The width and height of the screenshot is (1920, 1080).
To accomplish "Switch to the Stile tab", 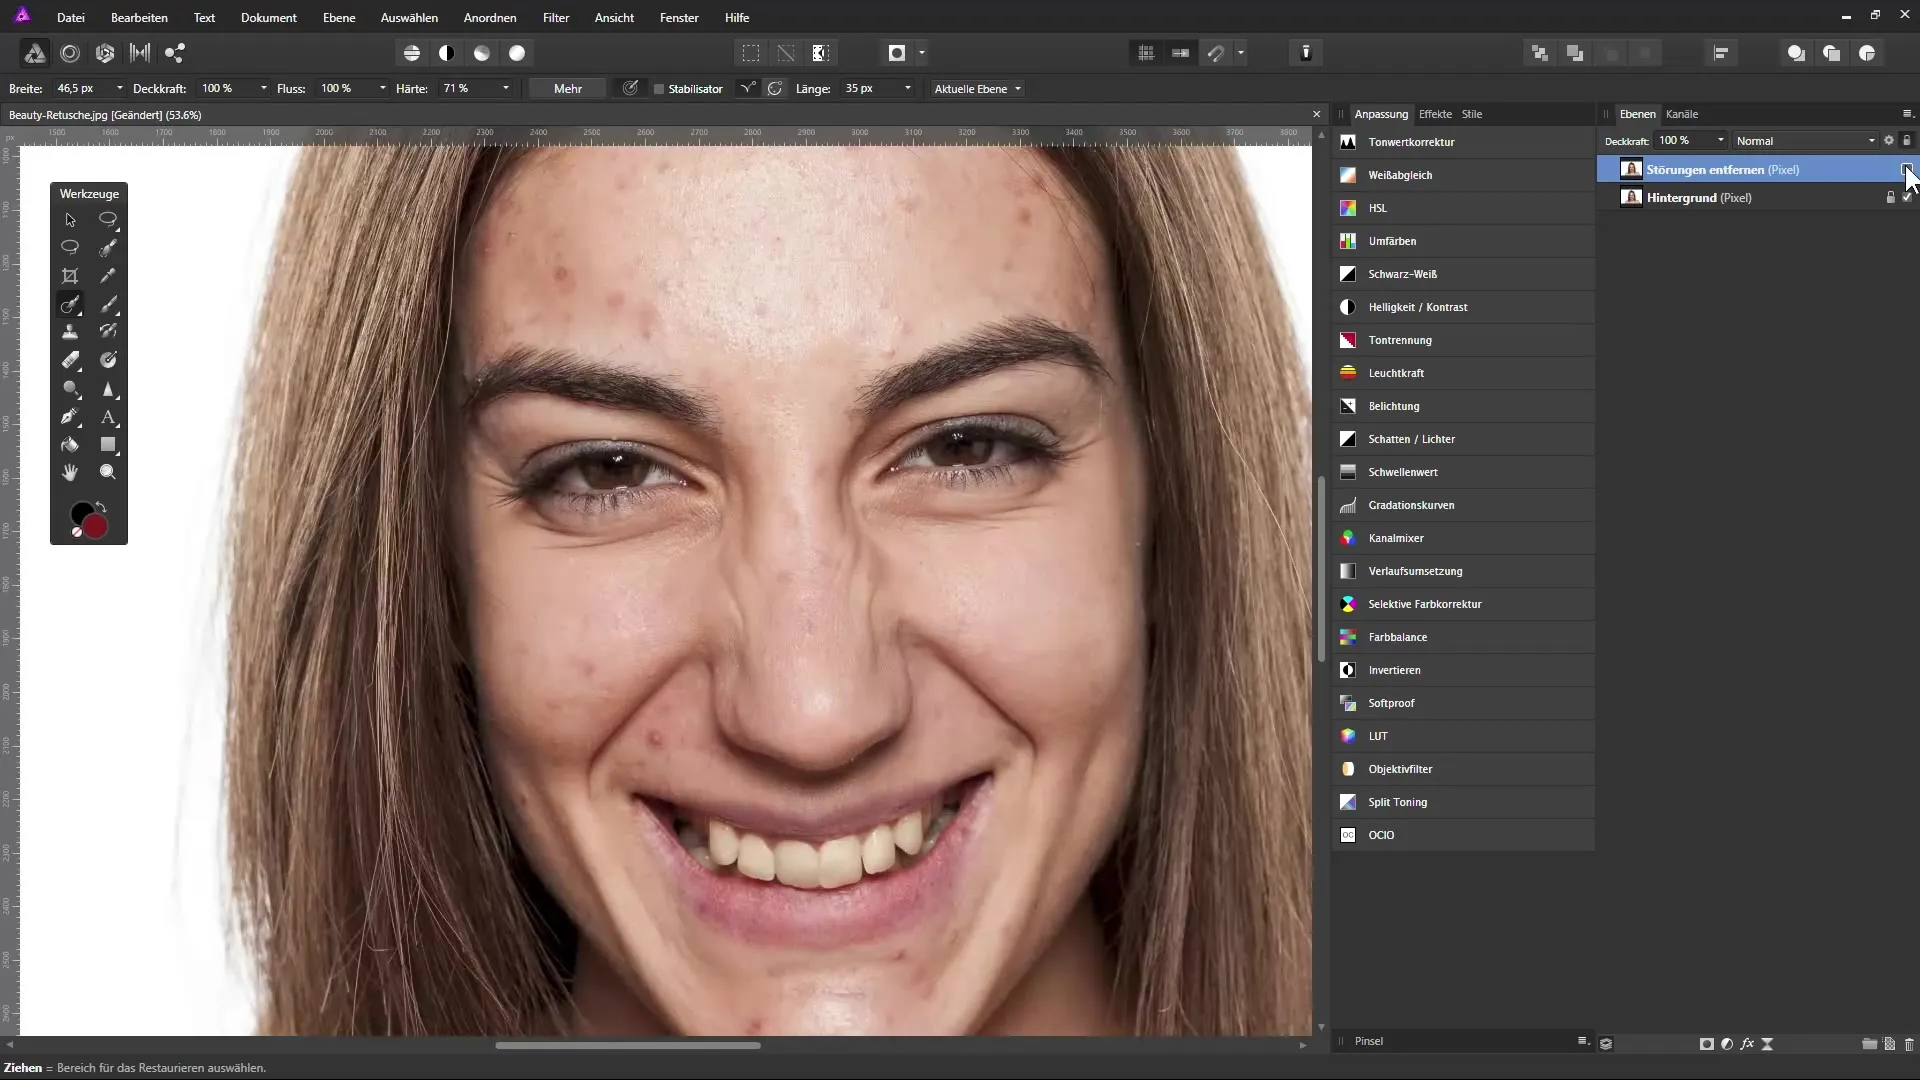I will tap(1472, 114).
